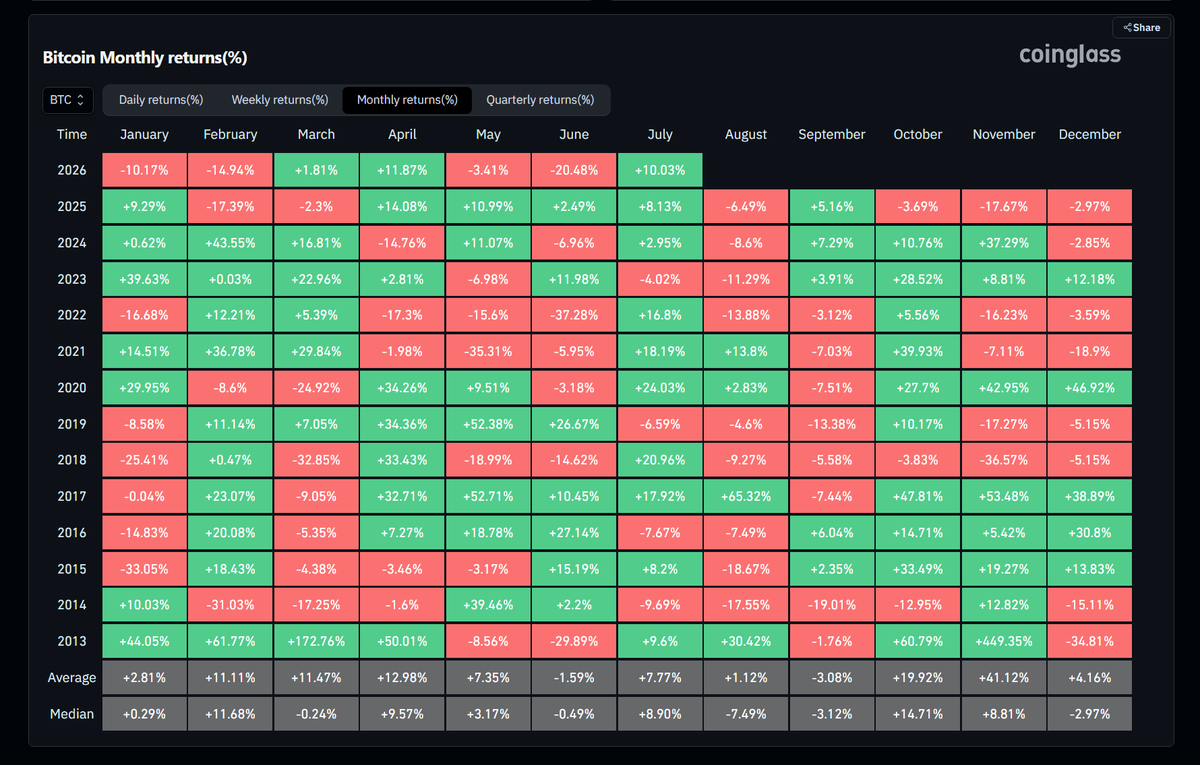Image resolution: width=1200 pixels, height=765 pixels.
Task: Click the +10.03% cell for July 2026
Action: [x=660, y=170]
